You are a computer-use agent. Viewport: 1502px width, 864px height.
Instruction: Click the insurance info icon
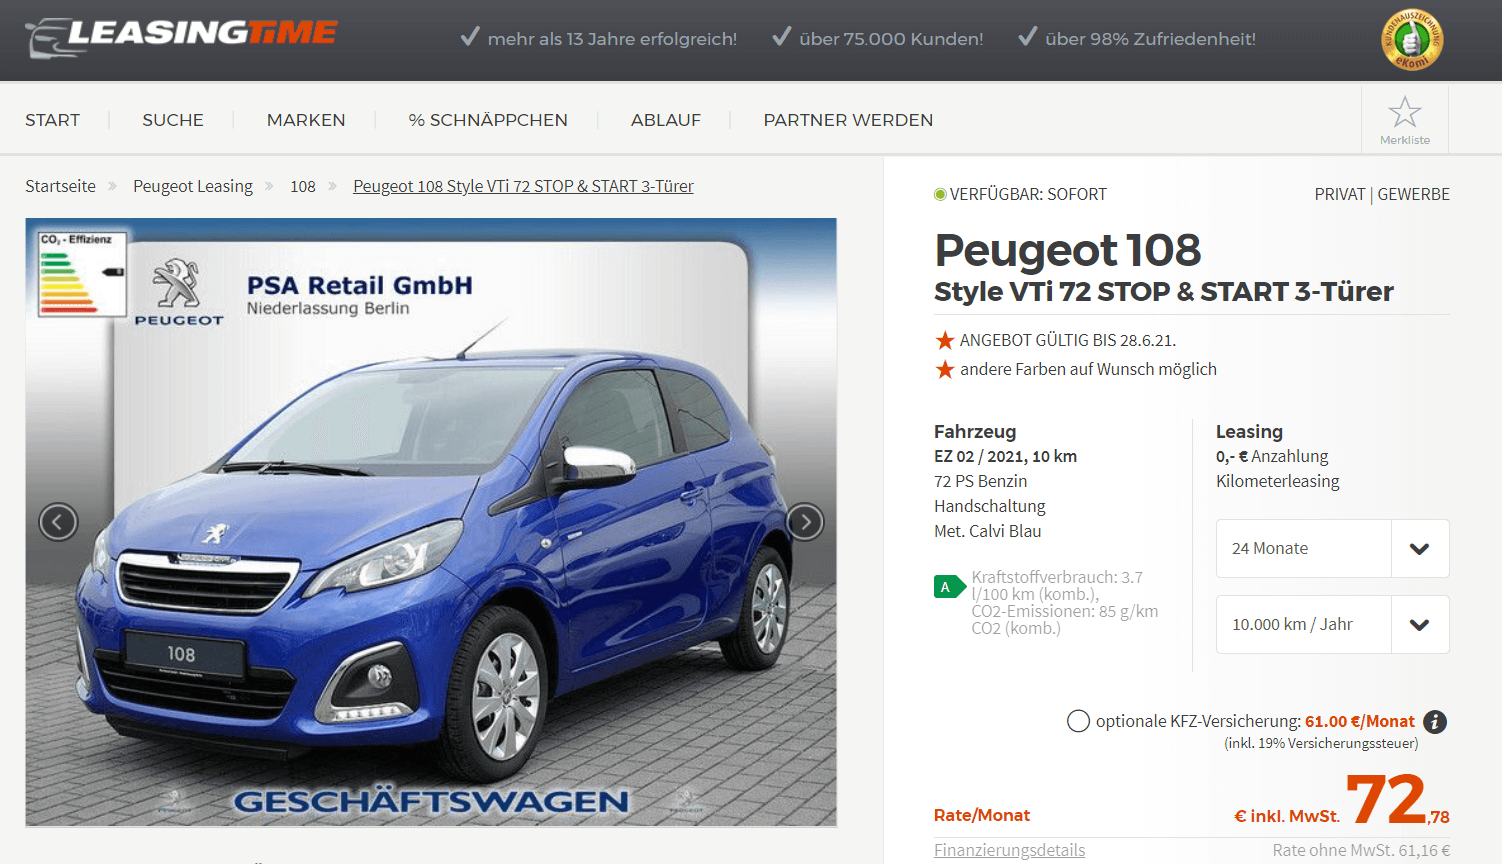[1435, 722]
